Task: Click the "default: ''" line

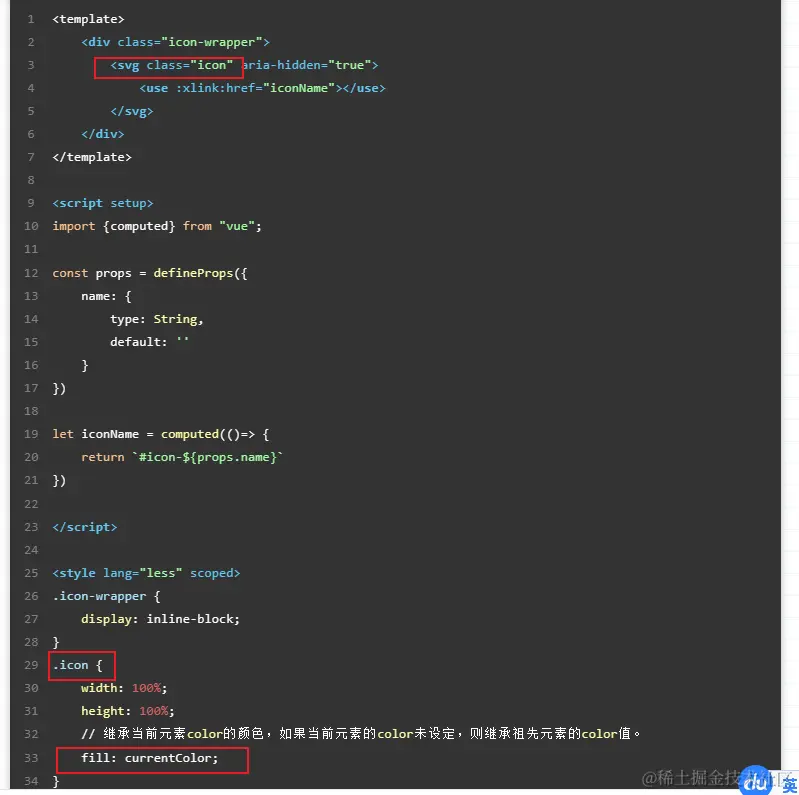Action: click(x=149, y=342)
